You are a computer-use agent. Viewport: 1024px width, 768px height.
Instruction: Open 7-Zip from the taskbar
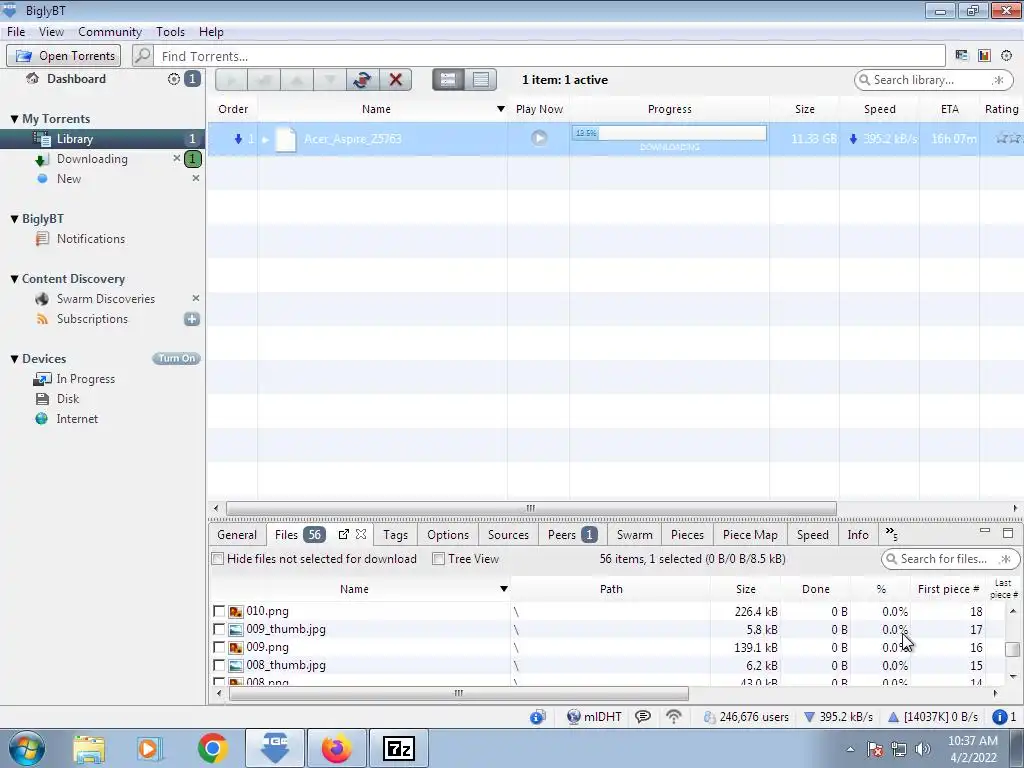click(x=399, y=748)
